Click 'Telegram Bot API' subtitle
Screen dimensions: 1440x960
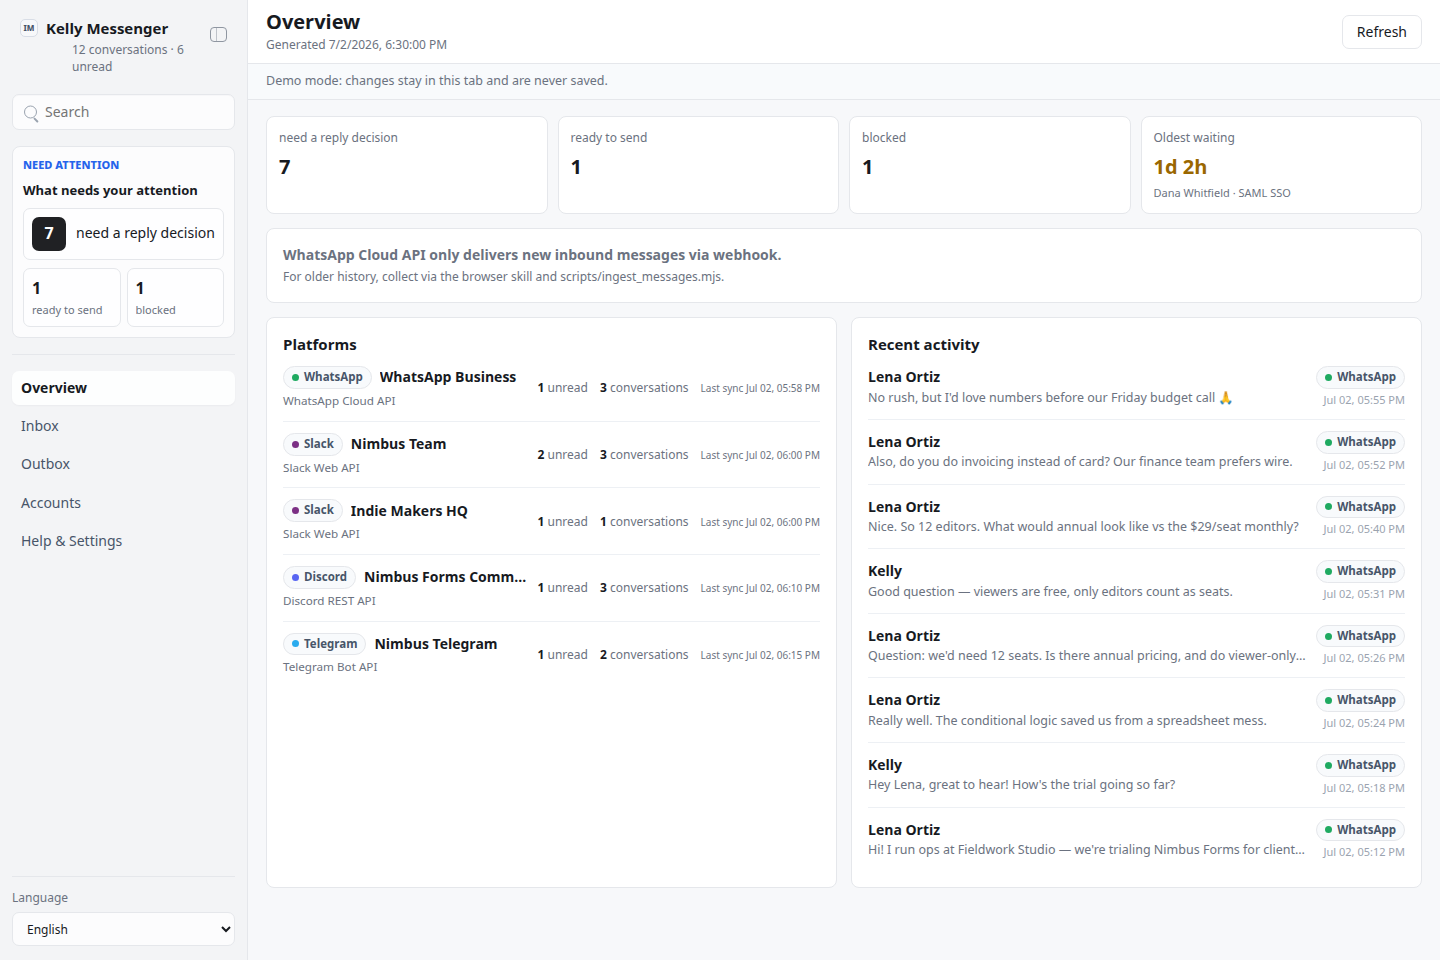(x=330, y=667)
